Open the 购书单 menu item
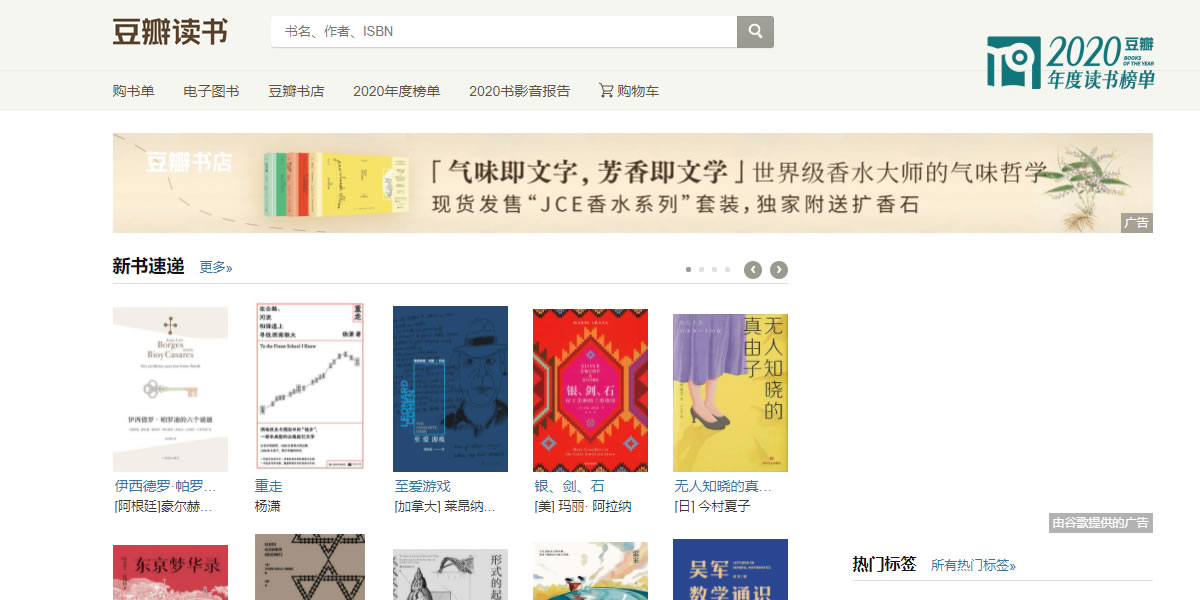 coord(134,91)
